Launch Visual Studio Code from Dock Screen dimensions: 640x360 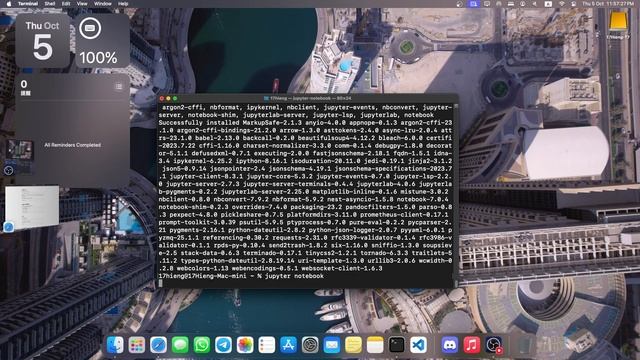click(418, 345)
